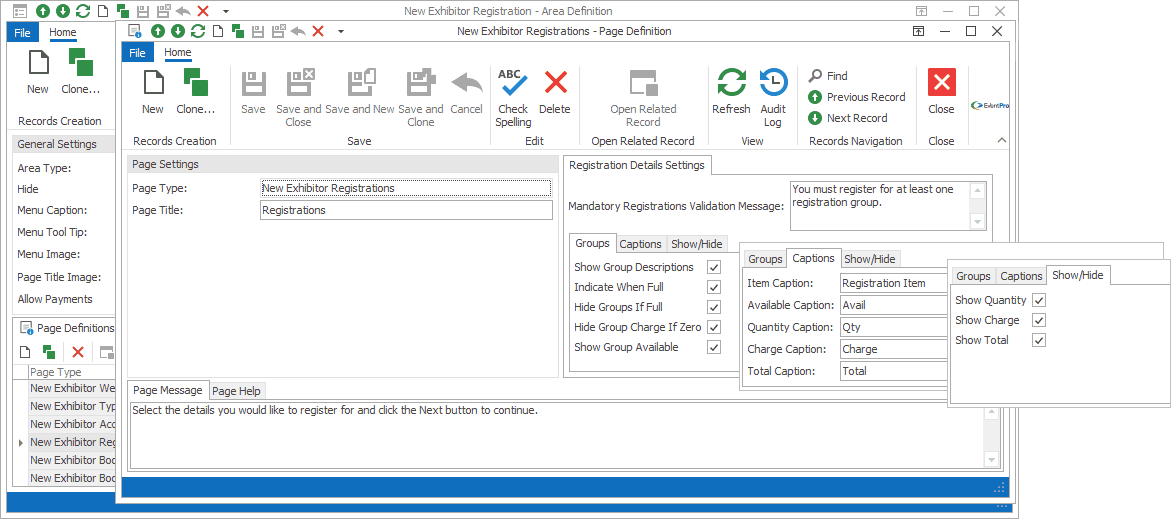Toggle Hide Group Charge If Zero checkbox
Viewport: 1171px width, 519px height.
[x=714, y=327]
